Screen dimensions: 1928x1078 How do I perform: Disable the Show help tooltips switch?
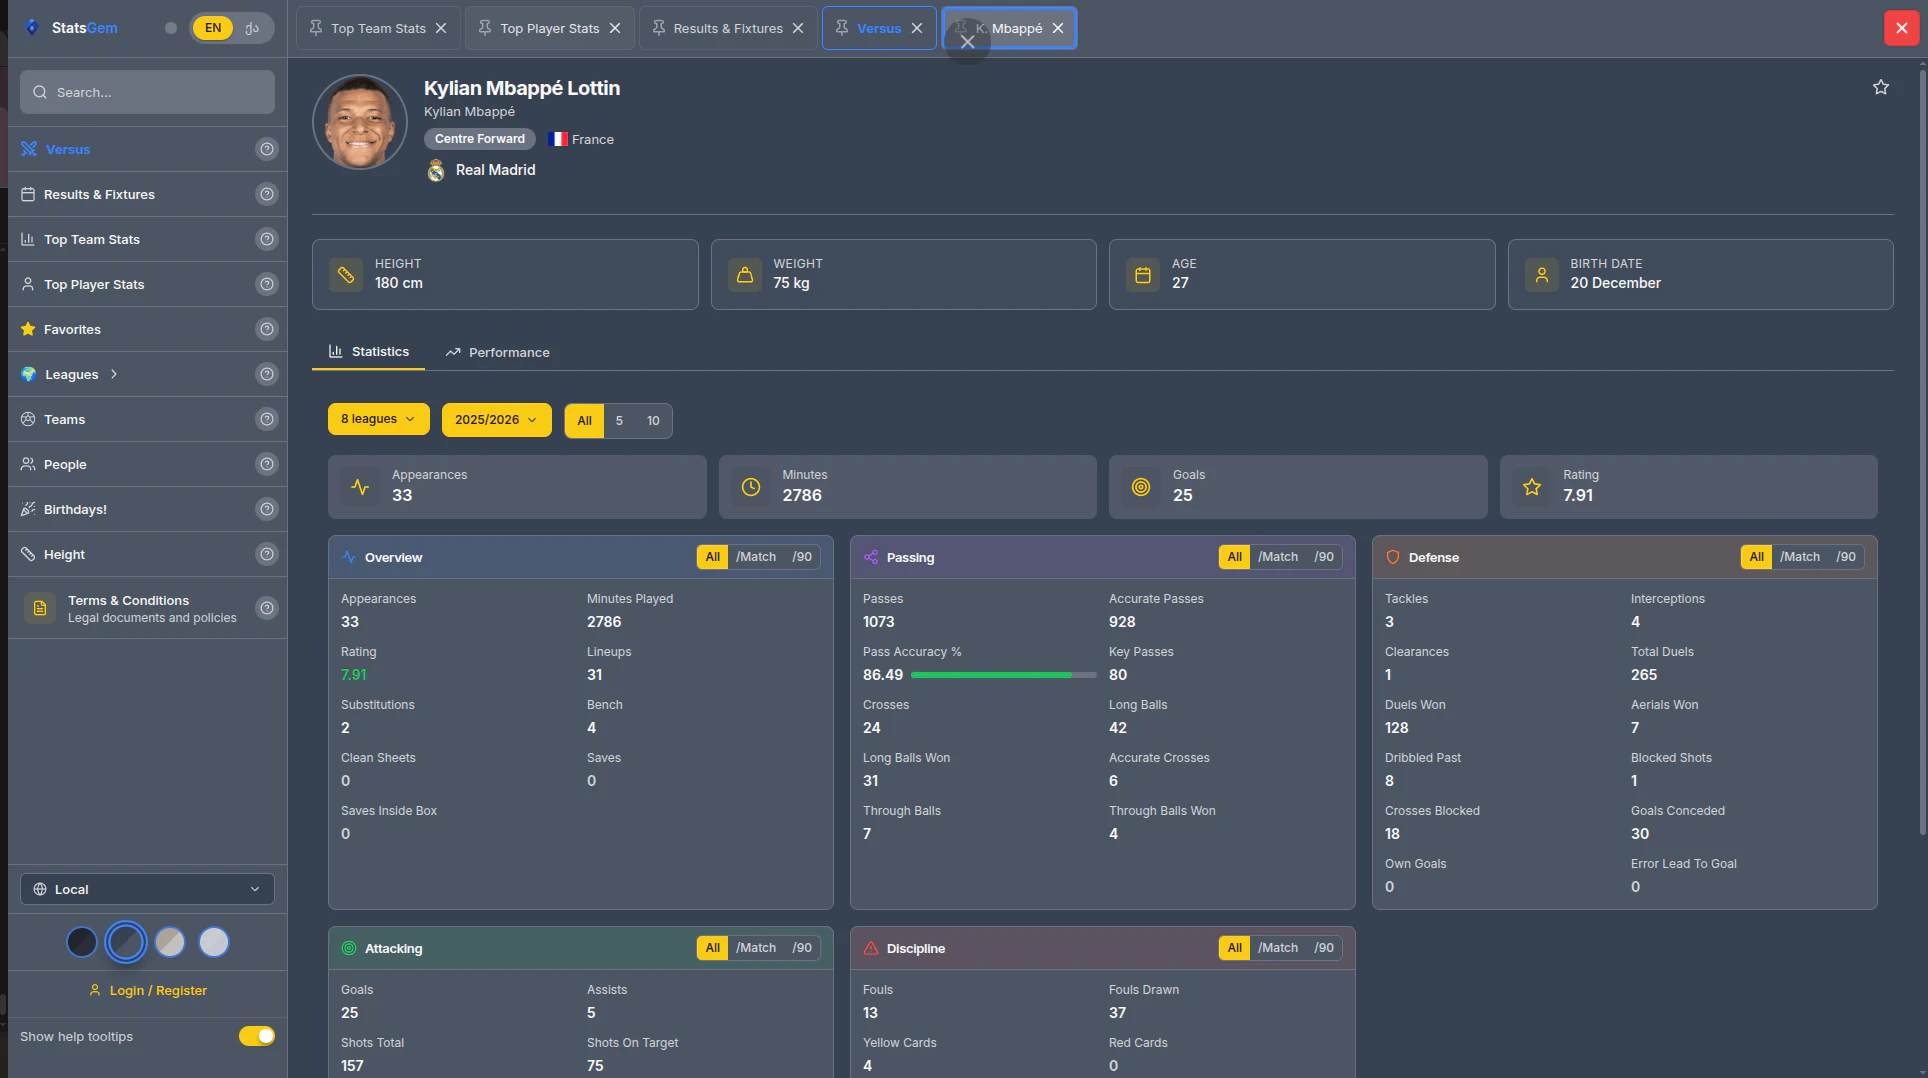pos(257,1036)
